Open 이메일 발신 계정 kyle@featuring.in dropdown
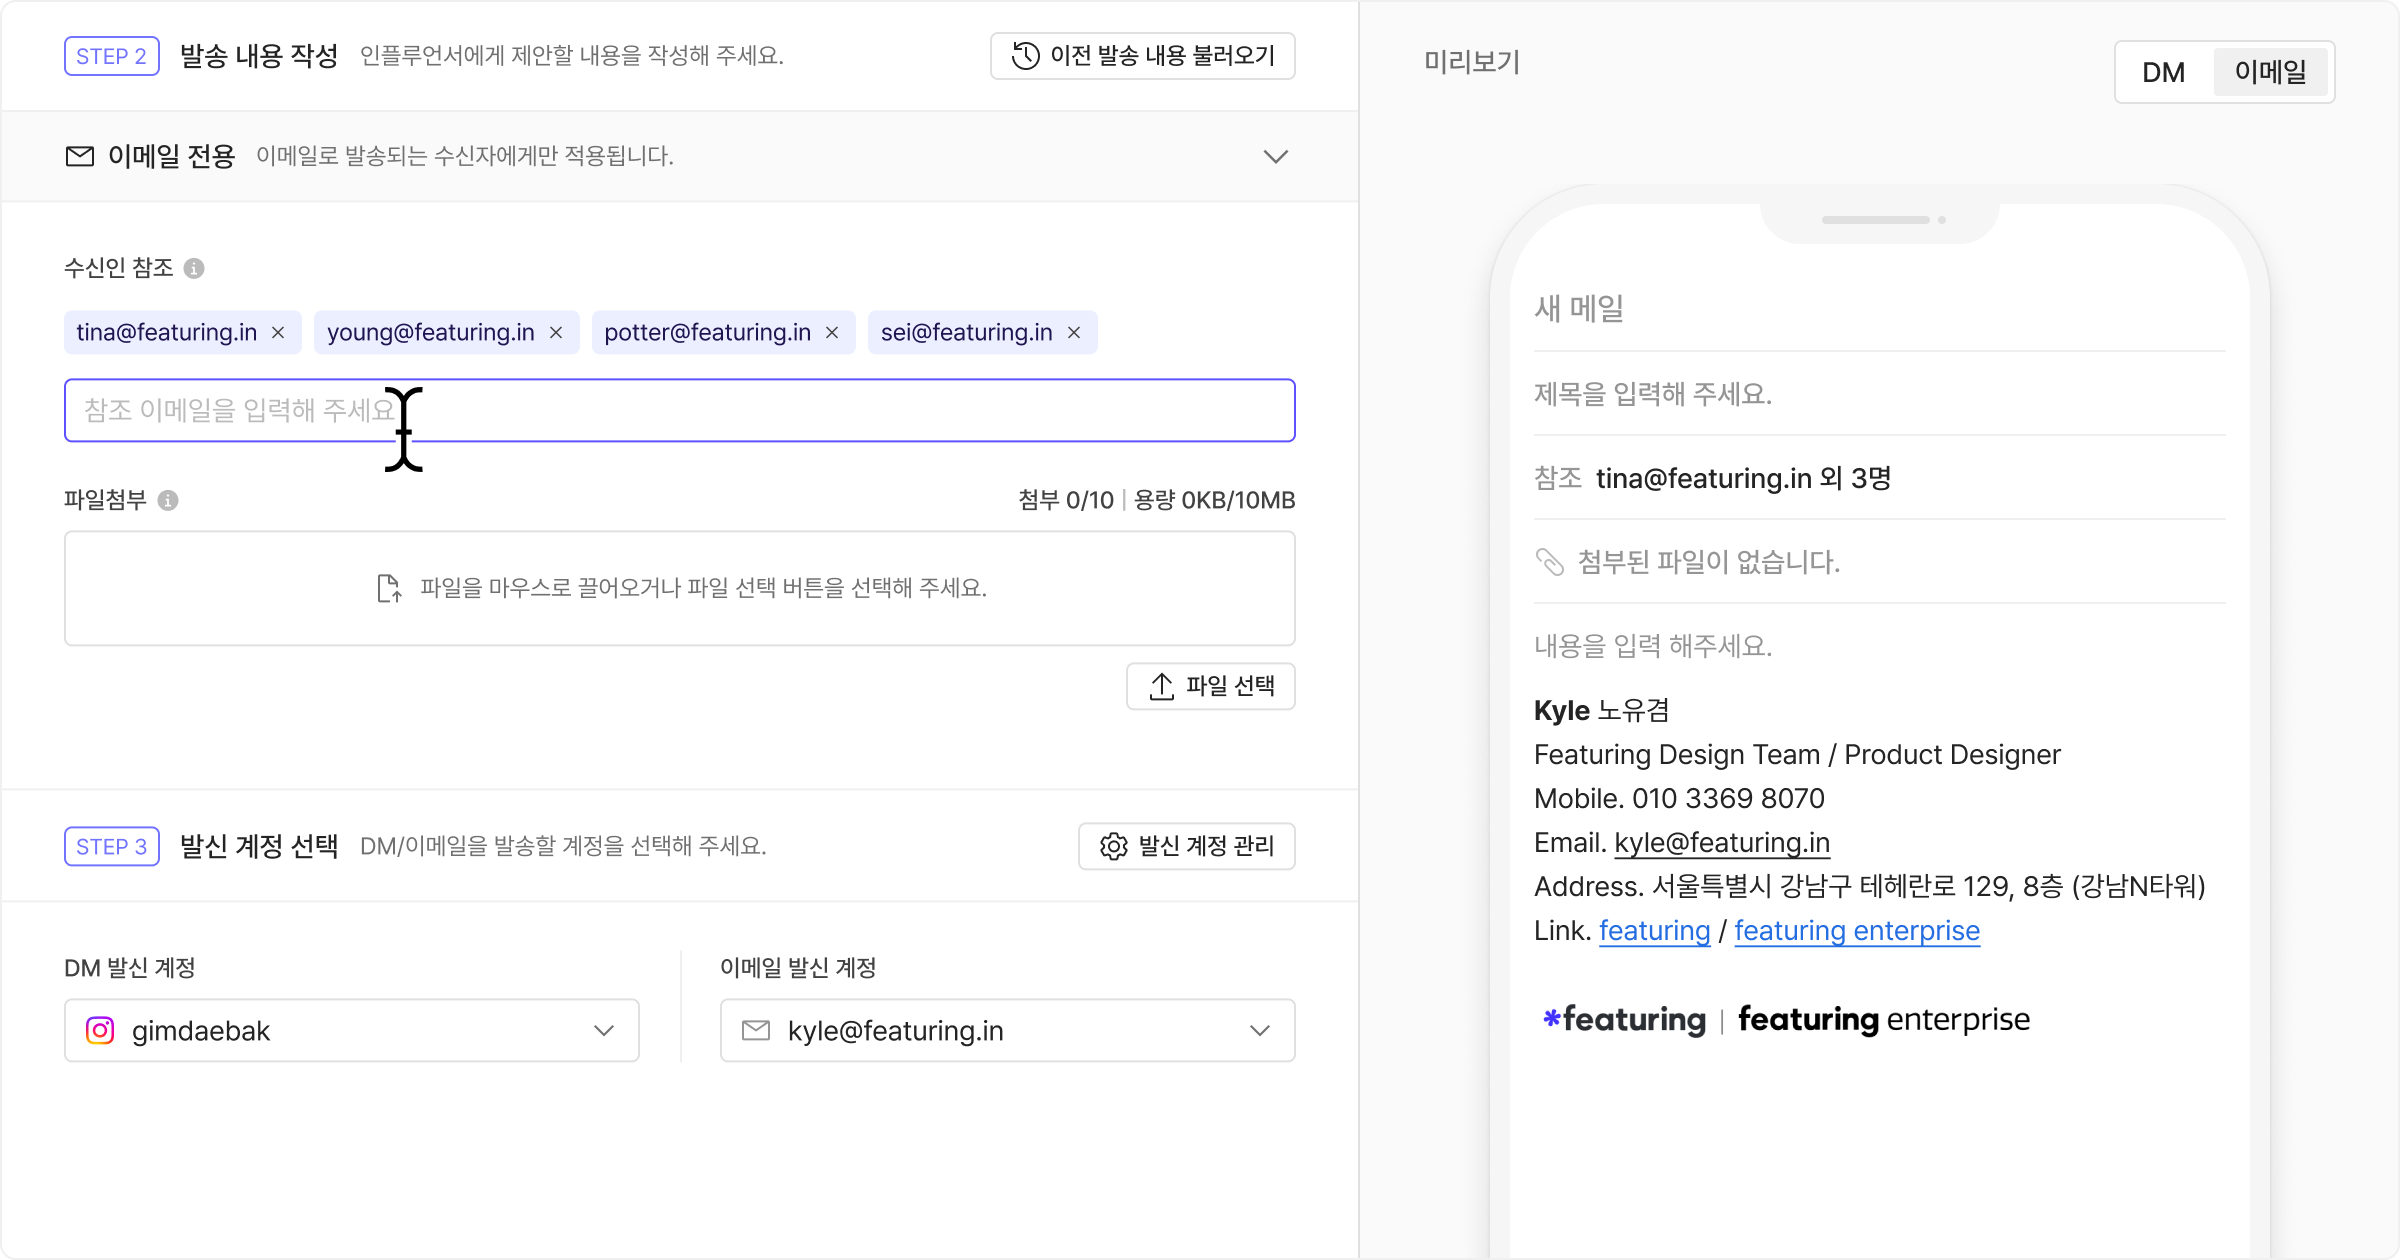The image size is (2400, 1260). pyautogui.click(x=1007, y=1030)
